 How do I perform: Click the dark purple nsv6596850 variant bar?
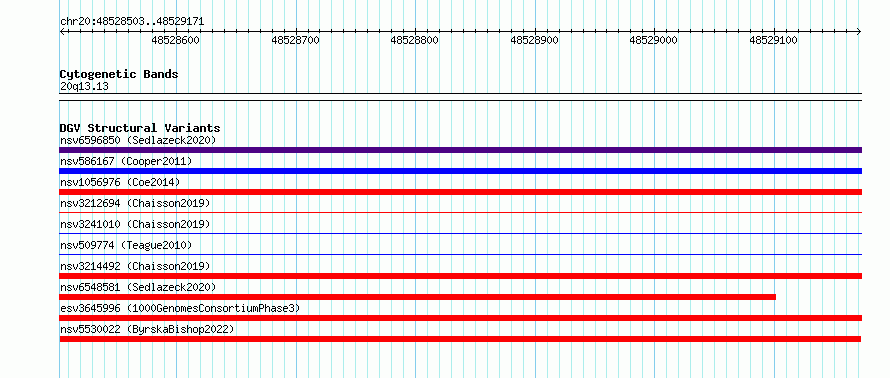coord(460,150)
